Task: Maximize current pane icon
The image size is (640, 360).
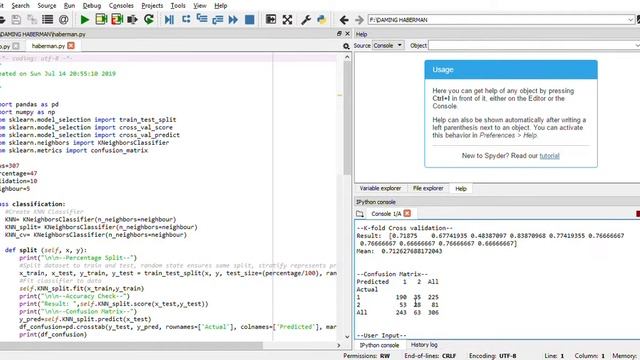Action: click(x=271, y=19)
